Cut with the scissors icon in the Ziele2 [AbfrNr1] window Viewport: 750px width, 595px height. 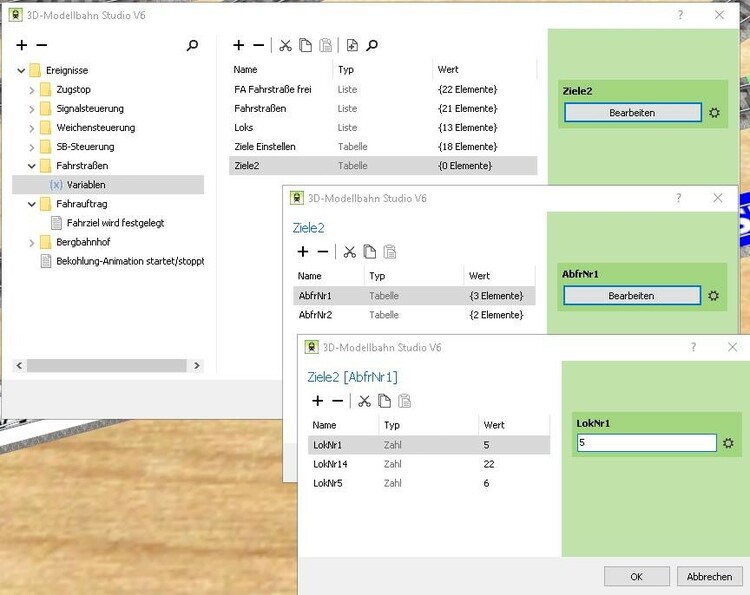point(364,401)
